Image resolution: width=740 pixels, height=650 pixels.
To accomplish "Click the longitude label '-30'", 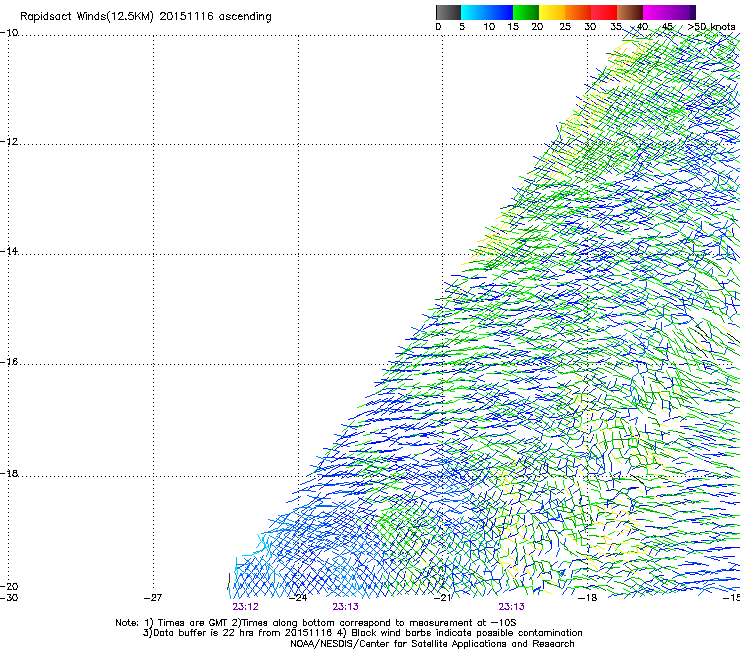I will pos(9,598).
